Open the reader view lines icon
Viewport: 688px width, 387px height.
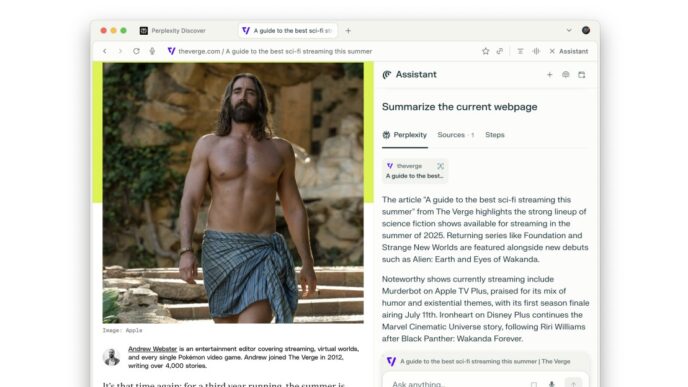coord(520,51)
